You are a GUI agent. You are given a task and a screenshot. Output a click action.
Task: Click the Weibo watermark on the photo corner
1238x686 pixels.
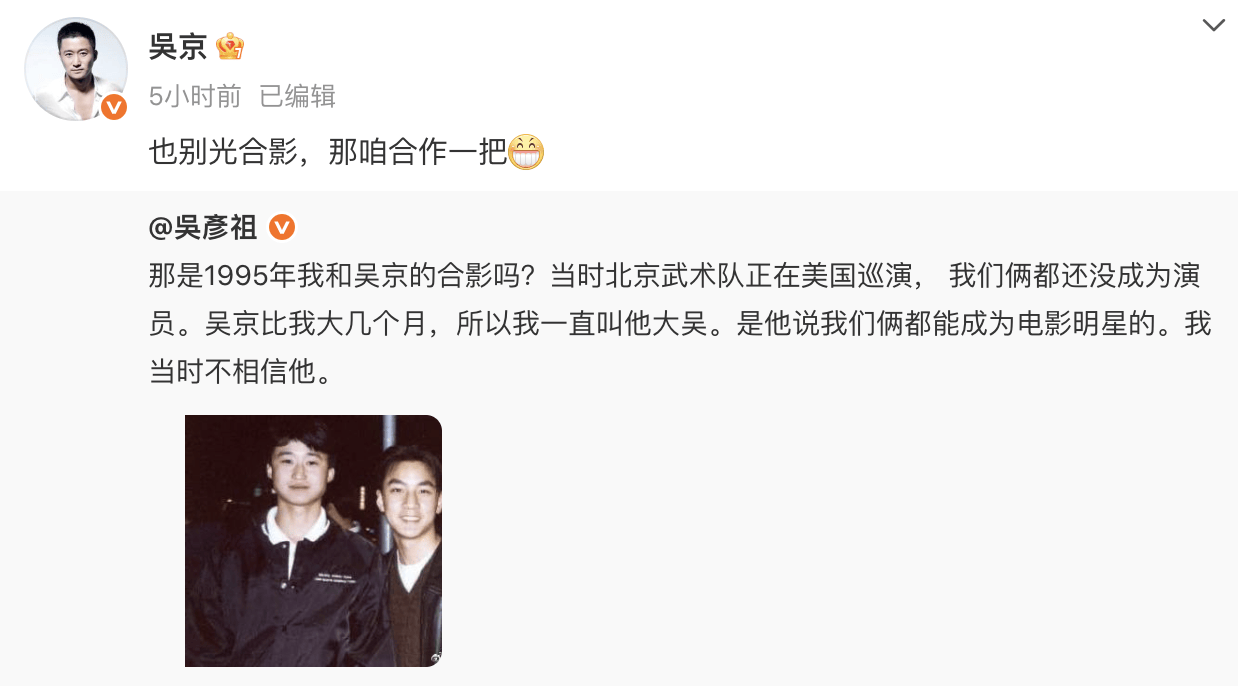click(434, 659)
